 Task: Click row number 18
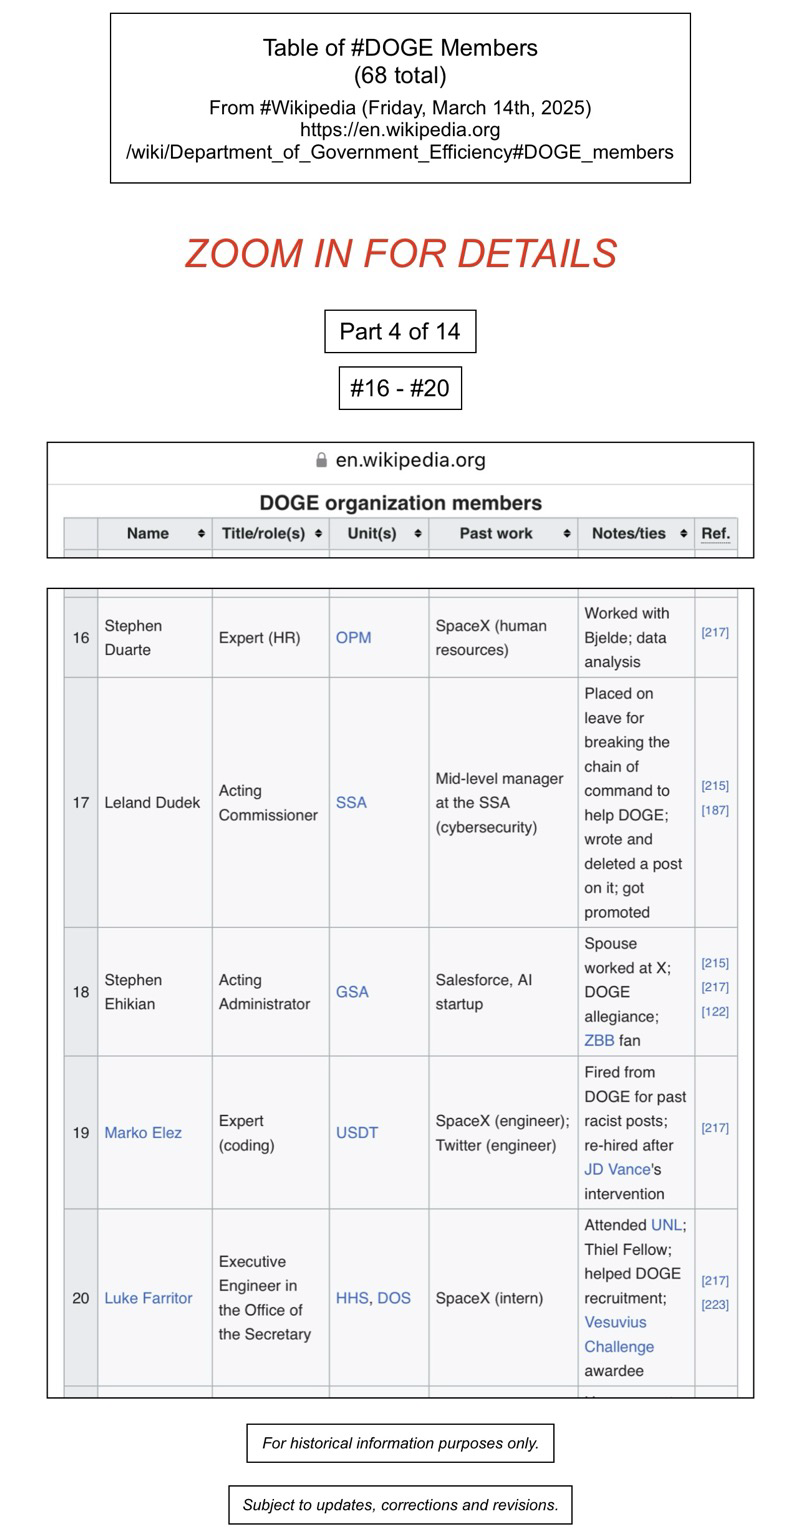pos(80,992)
